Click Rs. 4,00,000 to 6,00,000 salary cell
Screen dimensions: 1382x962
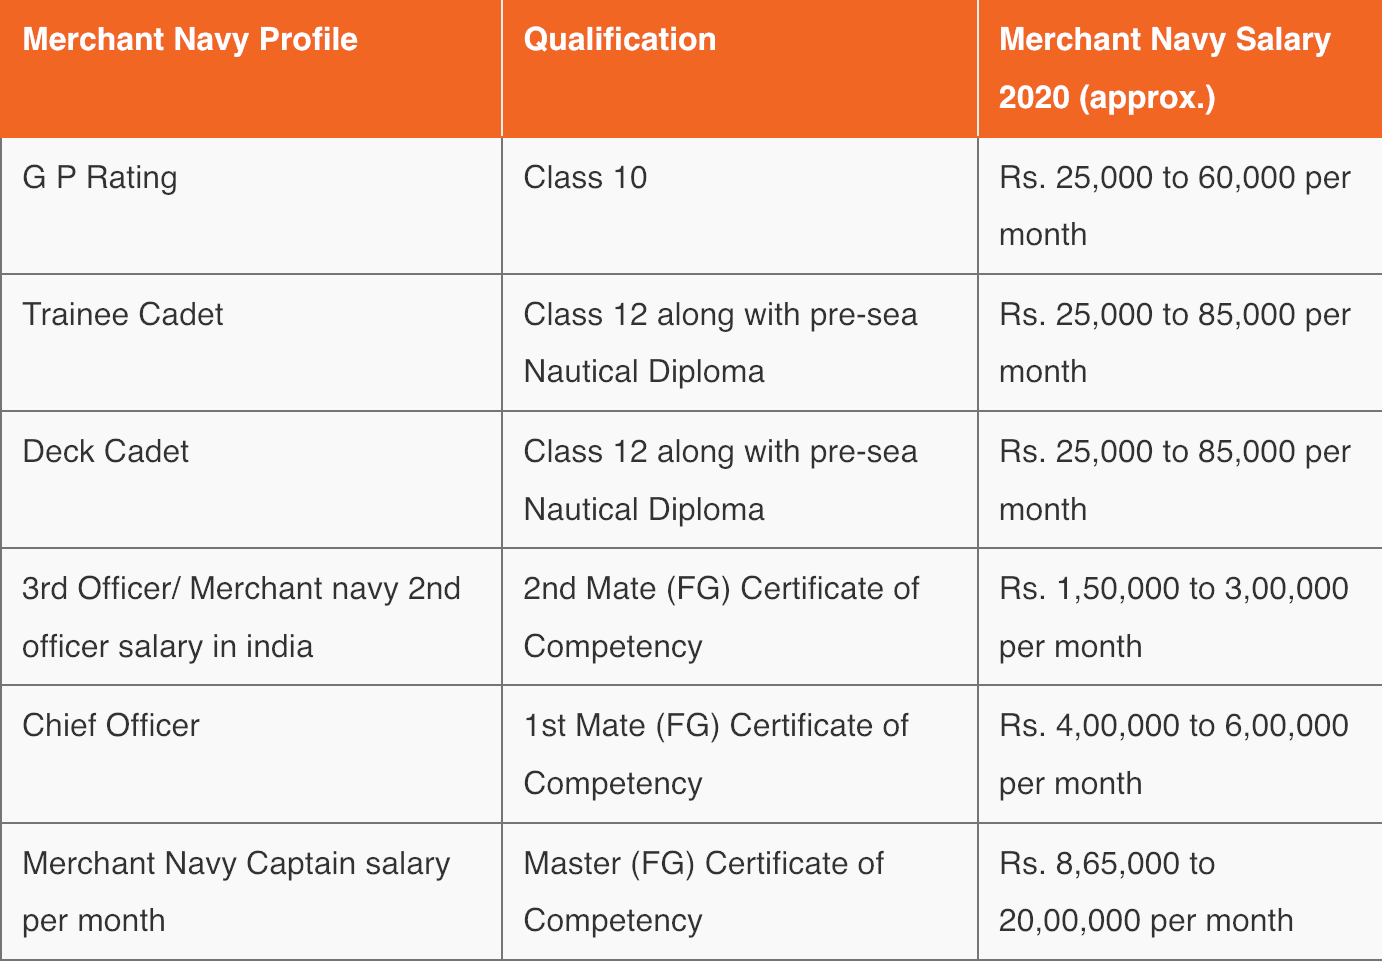point(1180,754)
